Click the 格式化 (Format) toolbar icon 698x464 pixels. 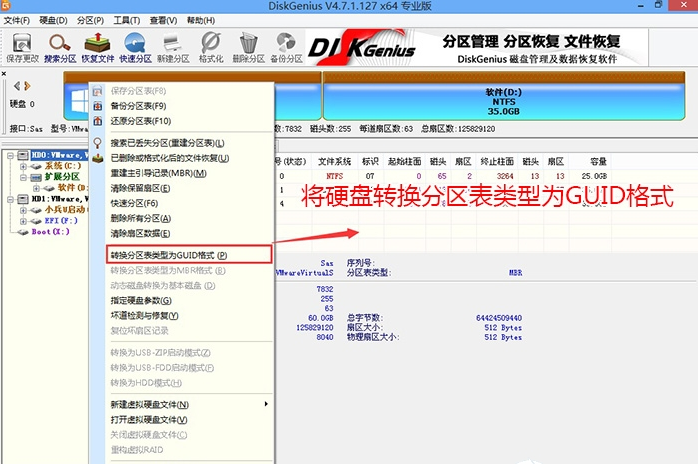tap(211, 46)
